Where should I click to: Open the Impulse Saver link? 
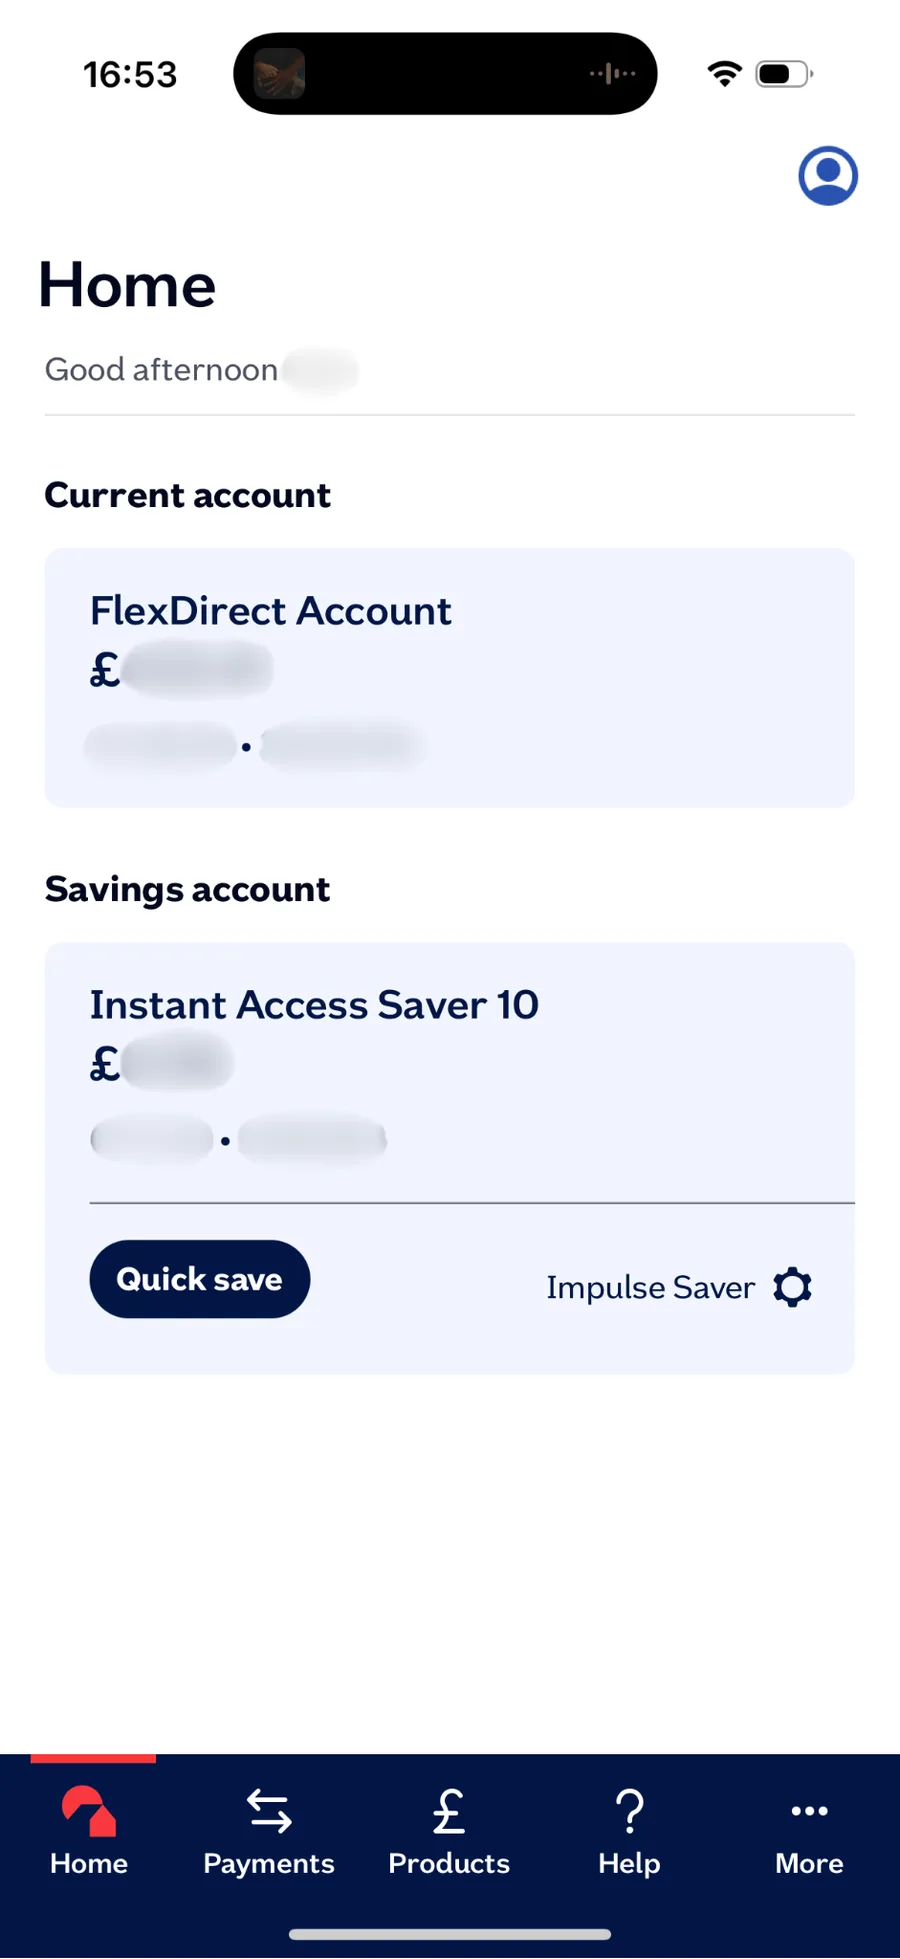click(650, 1287)
